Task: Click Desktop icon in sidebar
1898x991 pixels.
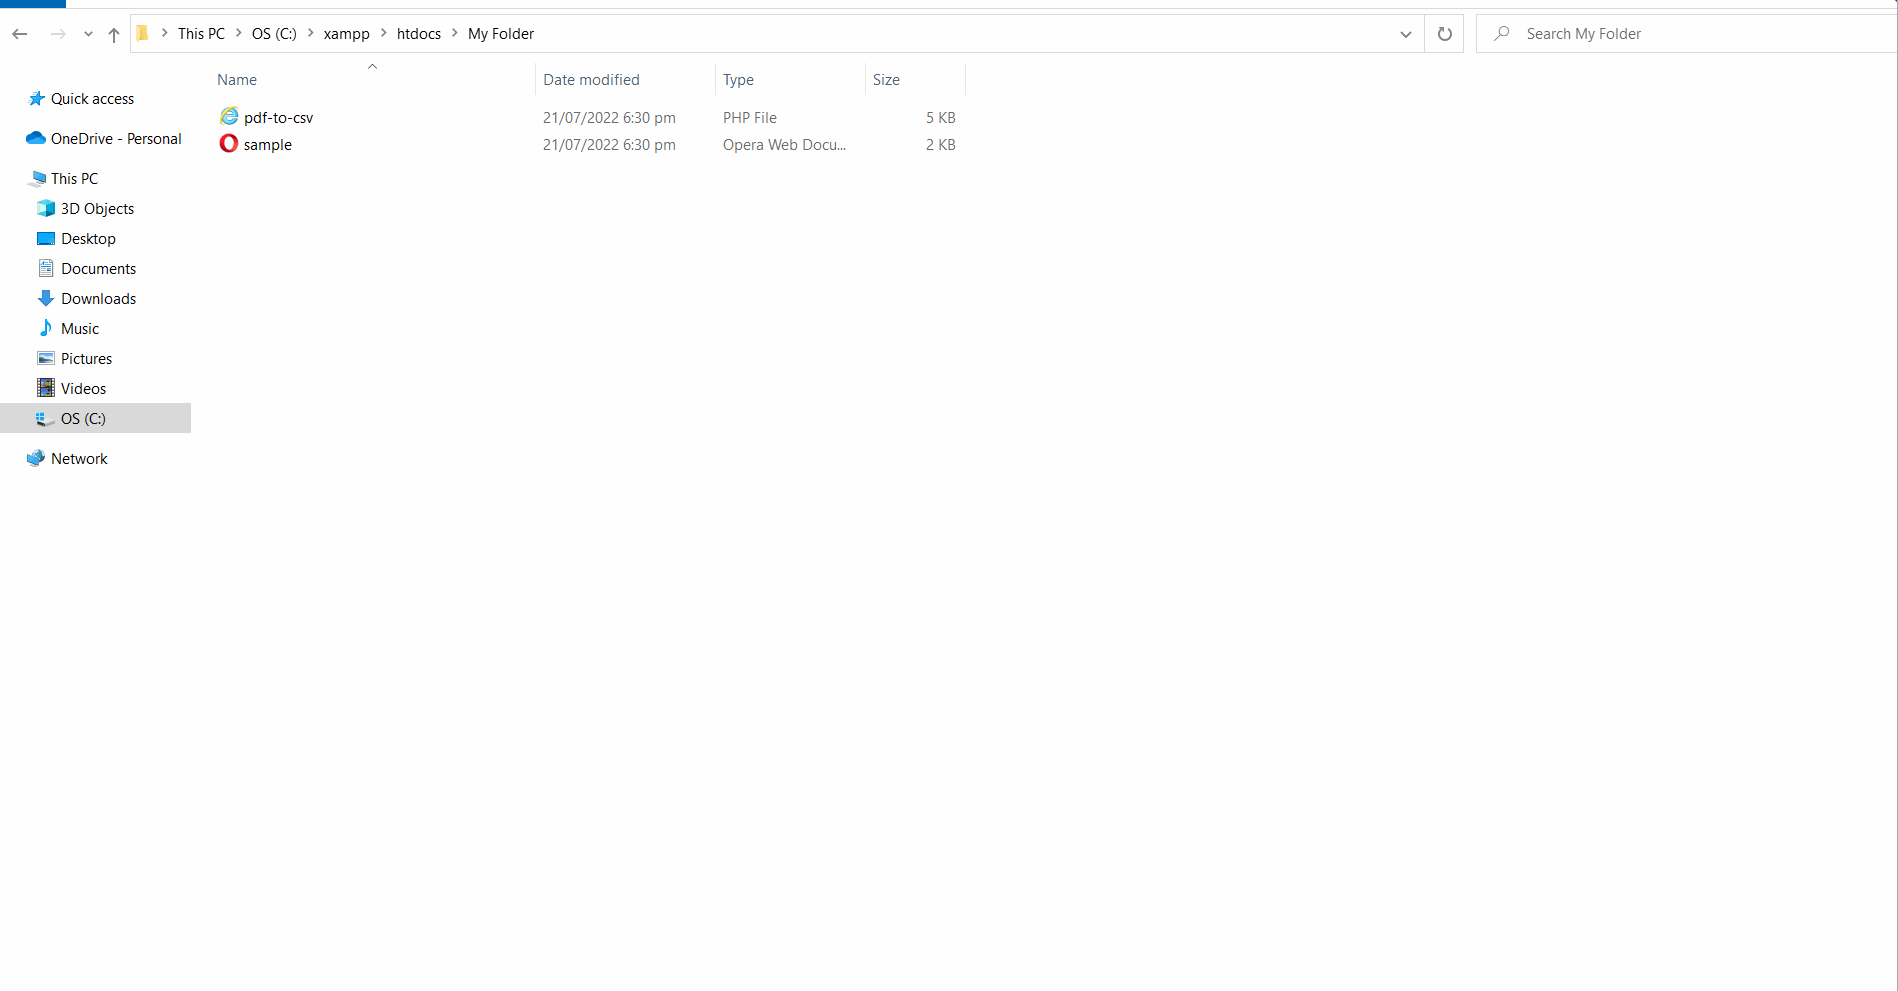Action: pos(46,238)
